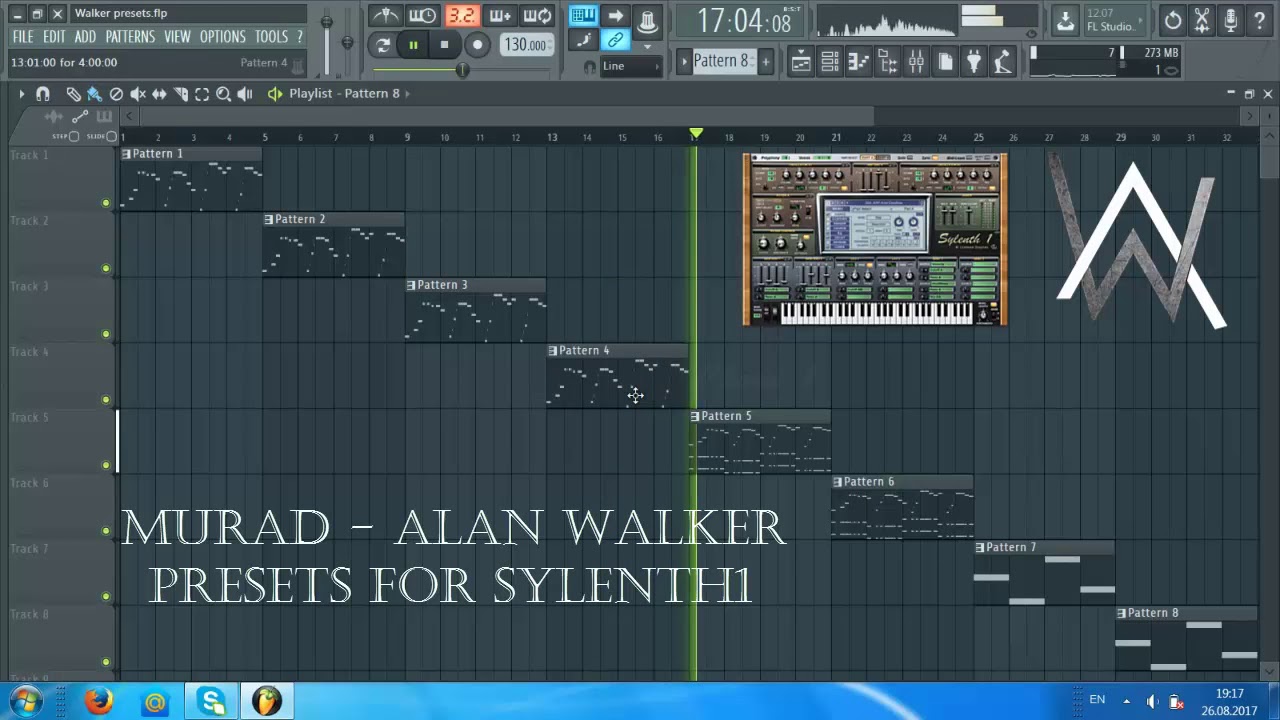The height and width of the screenshot is (720, 1280).
Task: Toggle the overdub blend recording button
Action: (499, 16)
